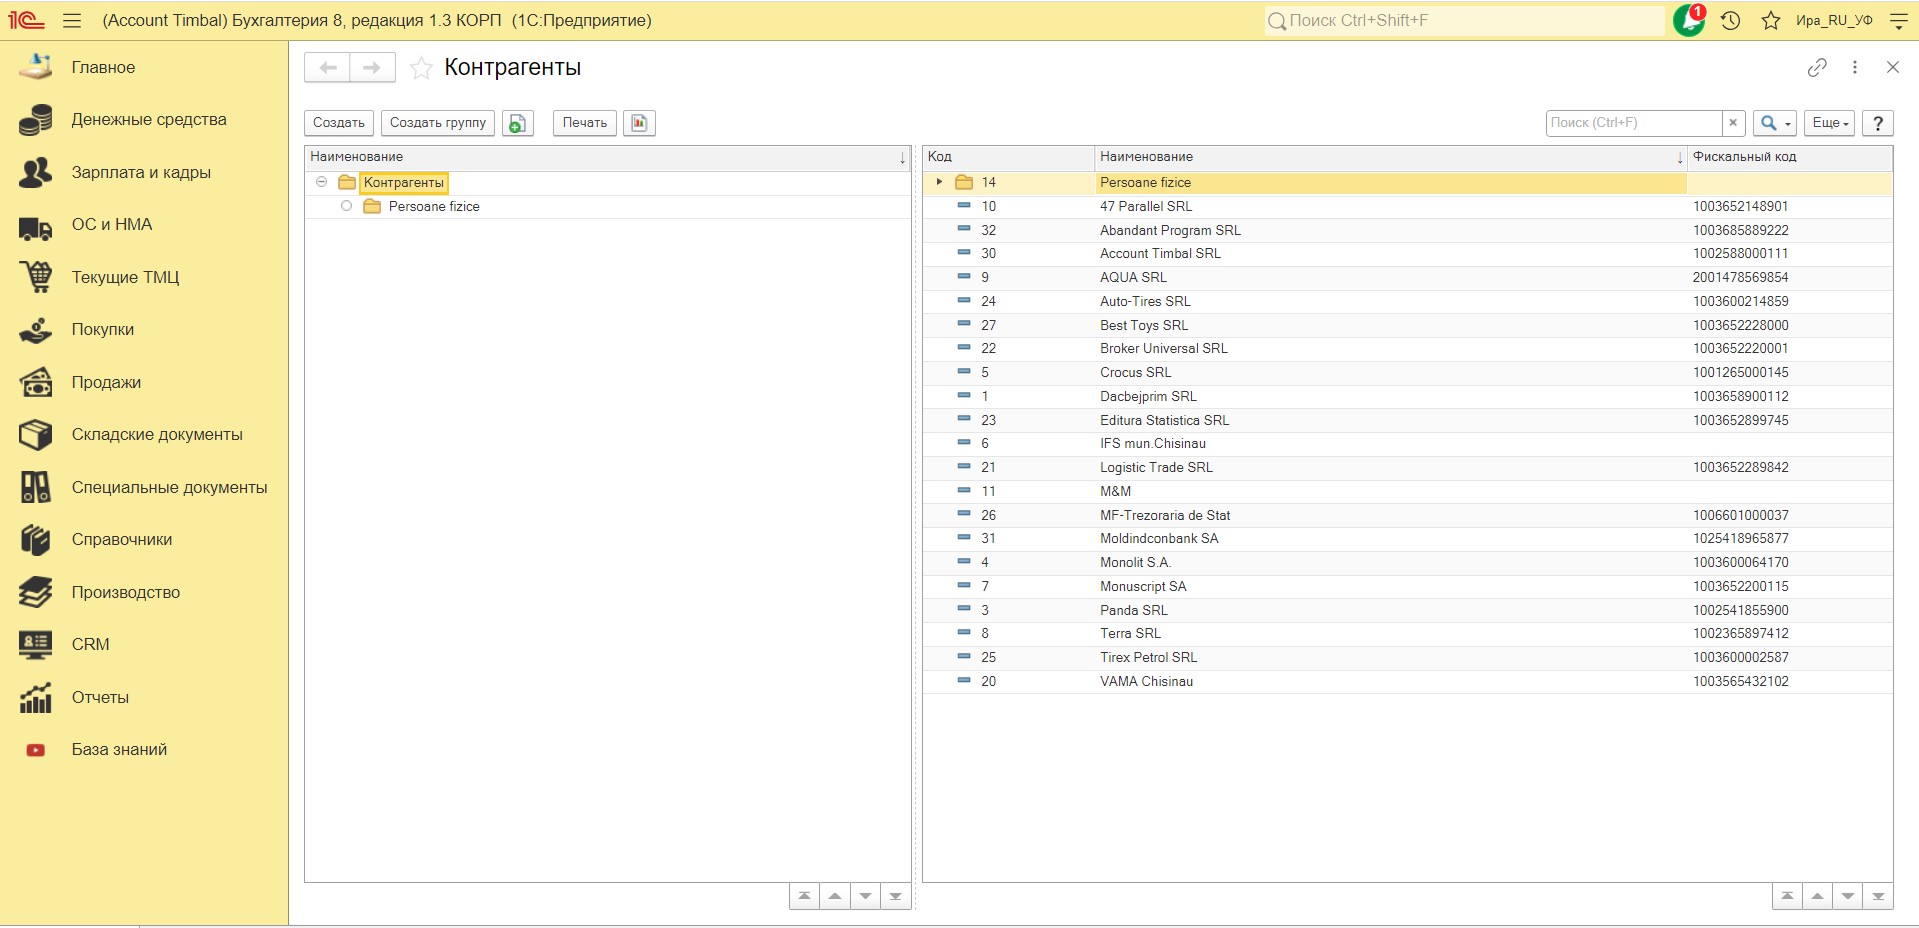Add Контрагенты to favorites star
1919x928 pixels.
421,67
